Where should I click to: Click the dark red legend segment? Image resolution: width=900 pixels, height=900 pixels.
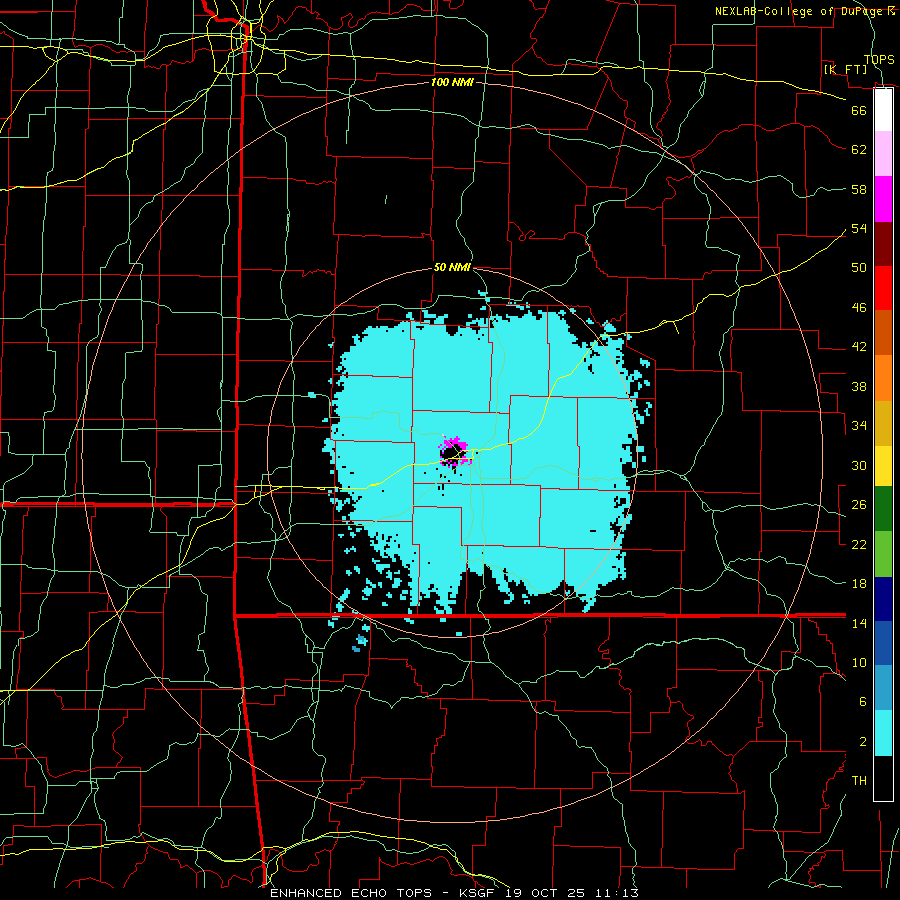(883, 244)
